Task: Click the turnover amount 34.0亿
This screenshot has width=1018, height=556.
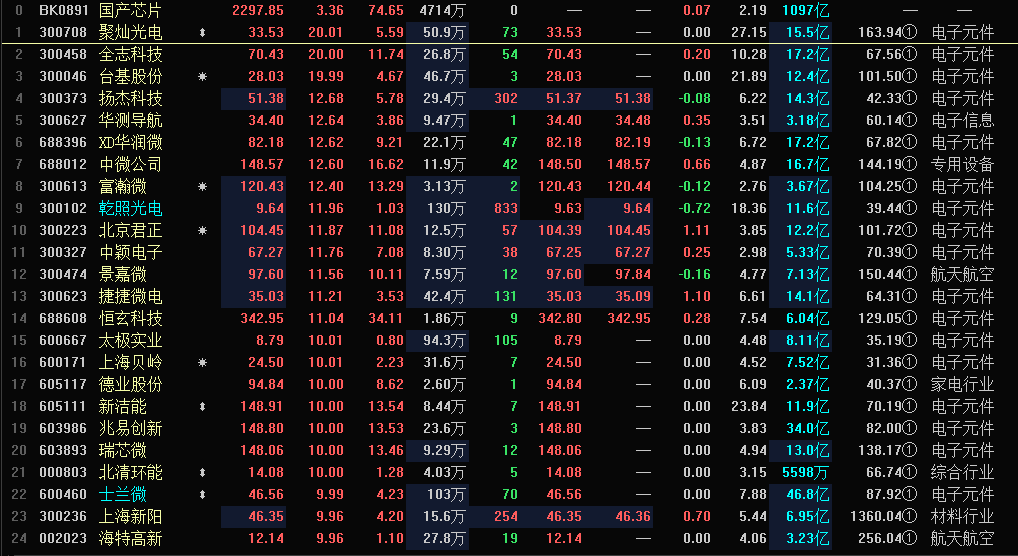Action: (808, 429)
